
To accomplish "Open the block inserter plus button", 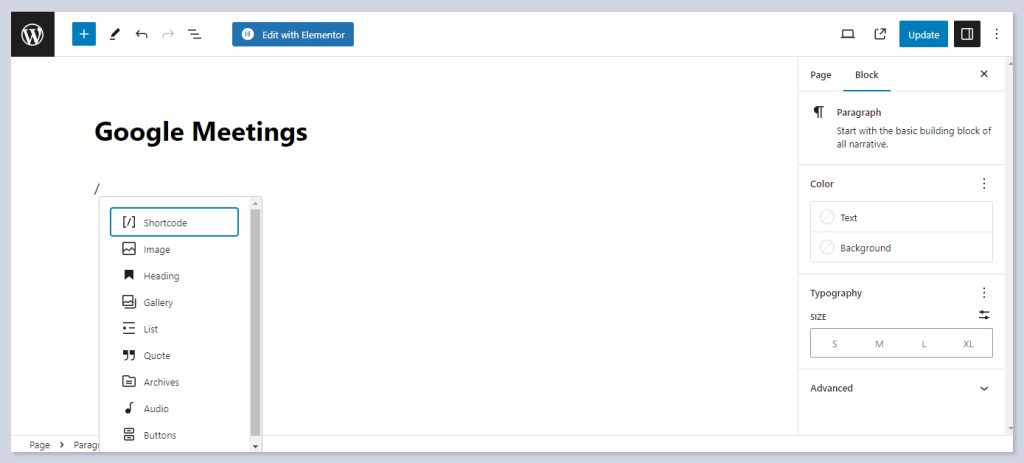I will 84,34.
